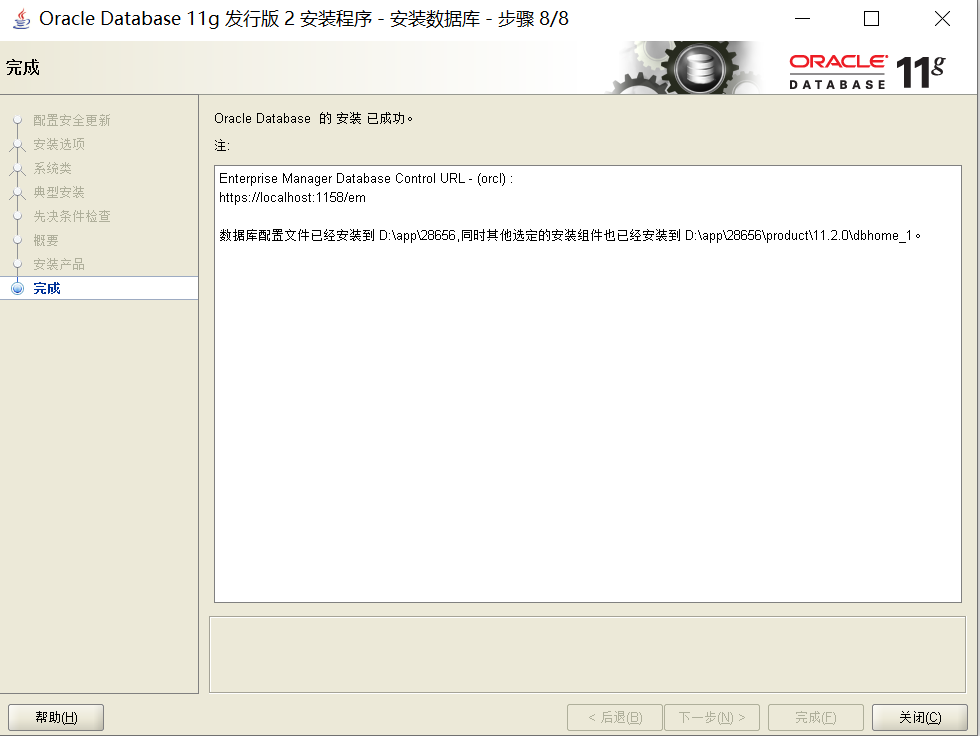Image resolution: width=980 pixels, height=736 pixels.
Task: Click the Java icon in title bar
Action: [x=21, y=19]
